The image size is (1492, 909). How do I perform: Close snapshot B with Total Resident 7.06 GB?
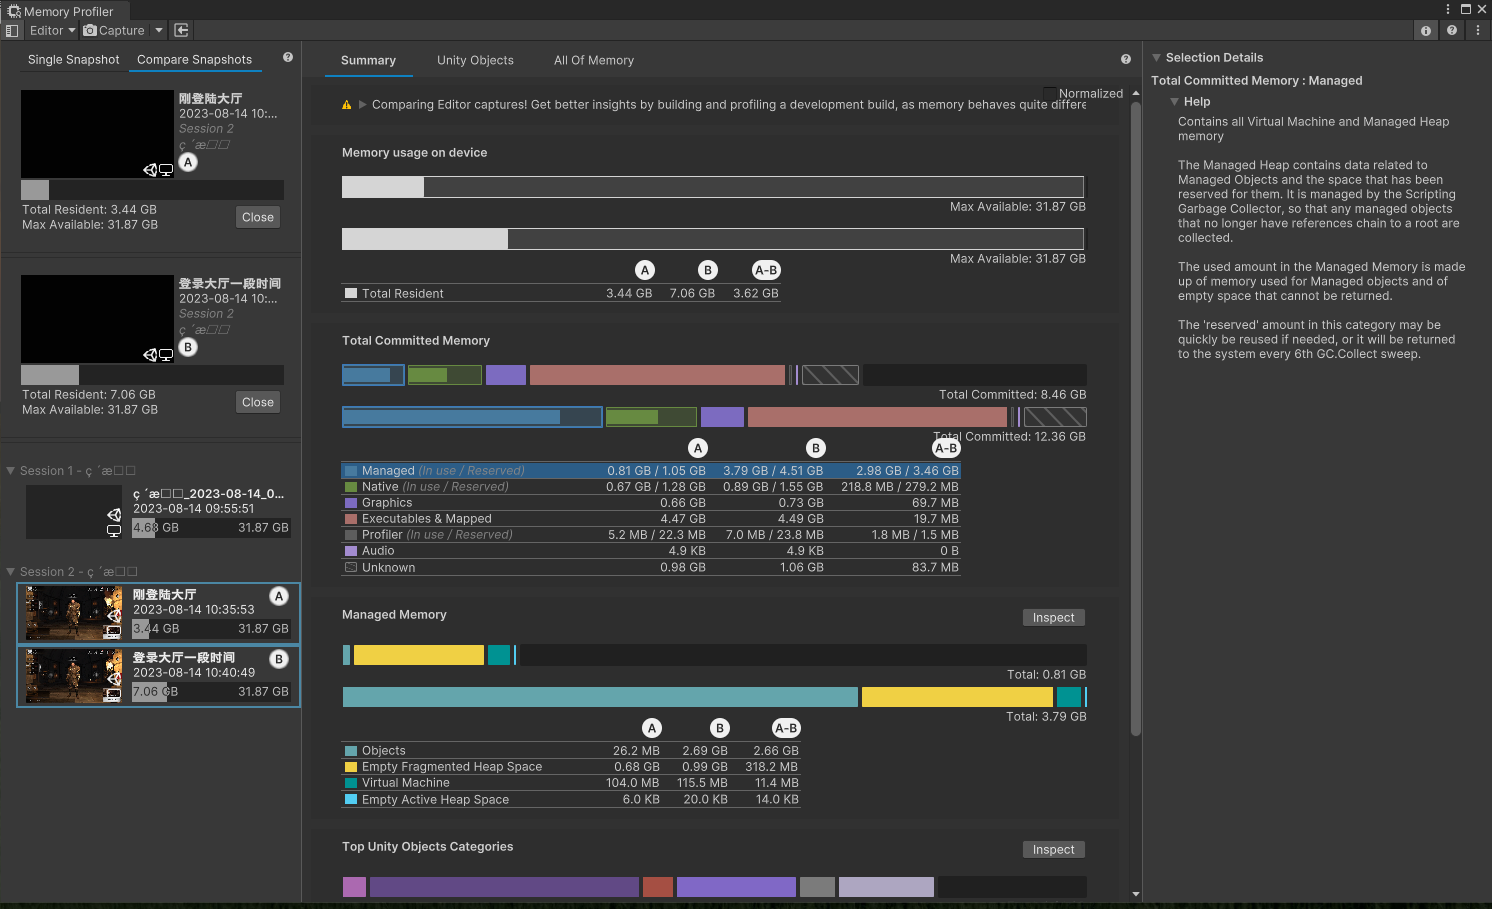pyautogui.click(x=258, y=403)
